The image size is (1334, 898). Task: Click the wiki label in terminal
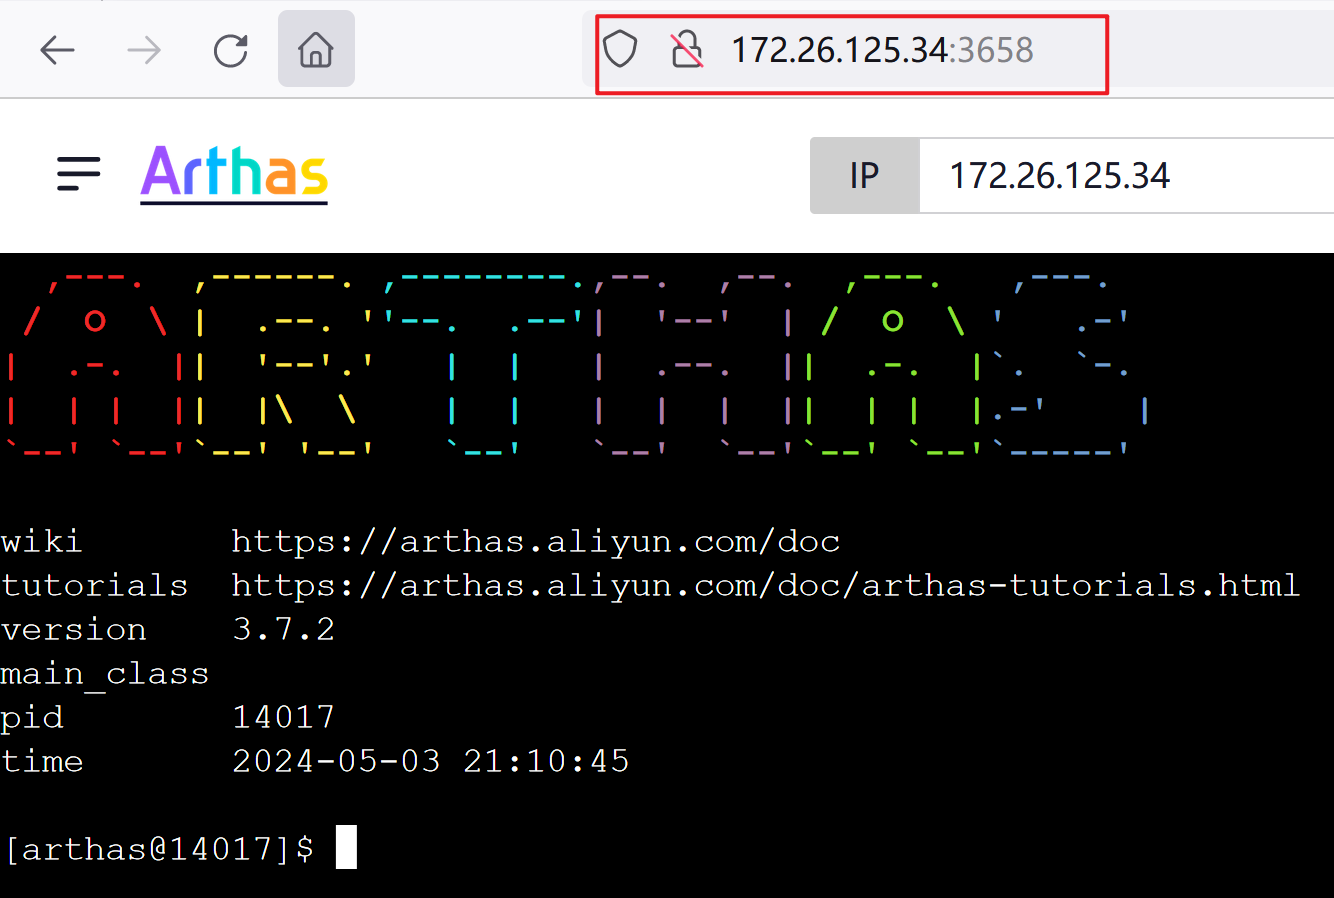[42, 542]
